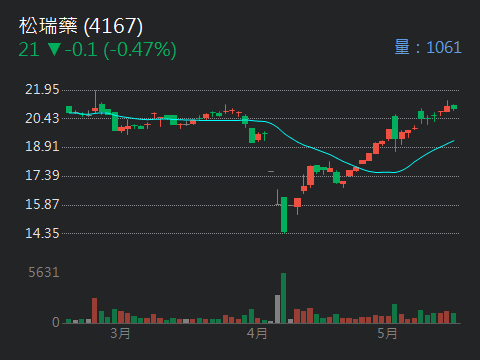Click the 0 volume axis label
The image size is (480, 360).
(56, 322)
